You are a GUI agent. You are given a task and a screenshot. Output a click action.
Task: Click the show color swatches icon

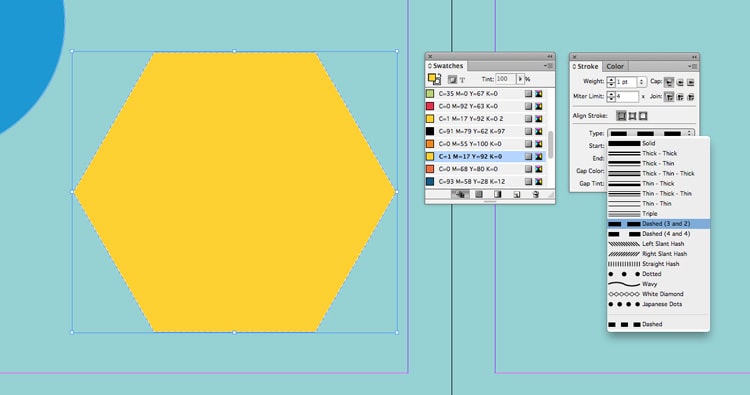coord(479,194)
